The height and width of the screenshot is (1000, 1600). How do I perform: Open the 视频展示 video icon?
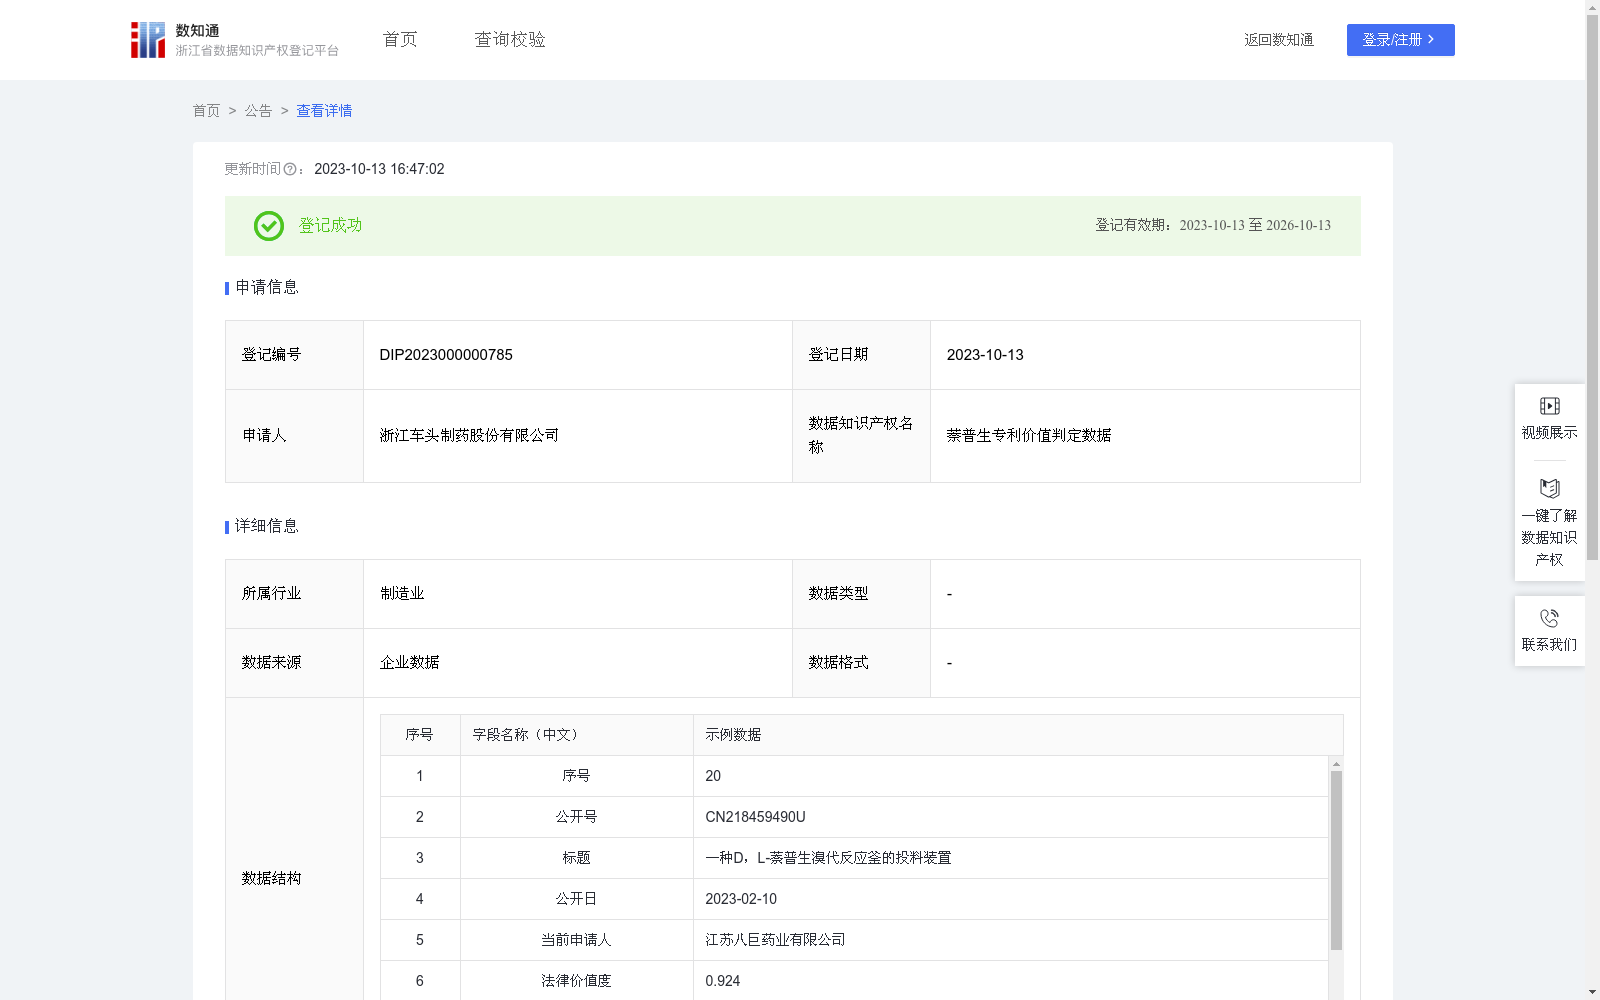click(1549, 406)
